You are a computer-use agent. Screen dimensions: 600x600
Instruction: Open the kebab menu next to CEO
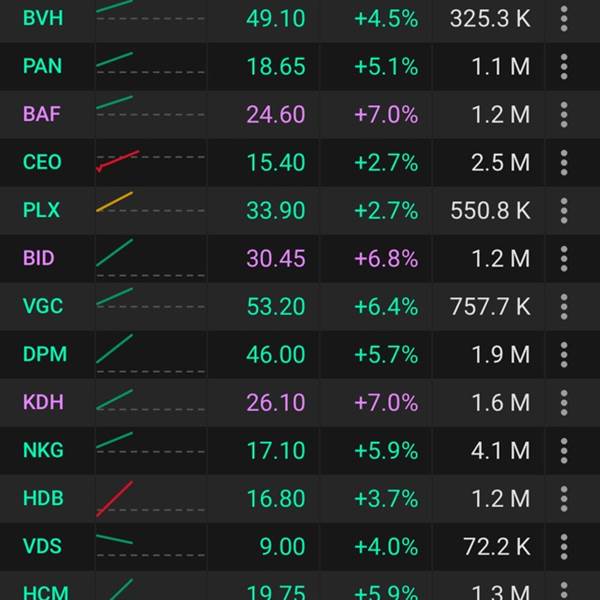[x=564, y=162]
